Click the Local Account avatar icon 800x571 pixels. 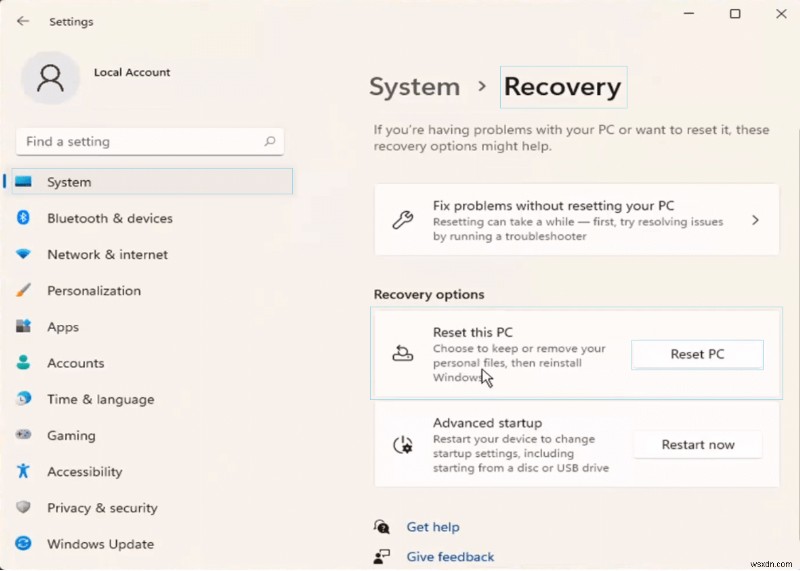(50, 78)
